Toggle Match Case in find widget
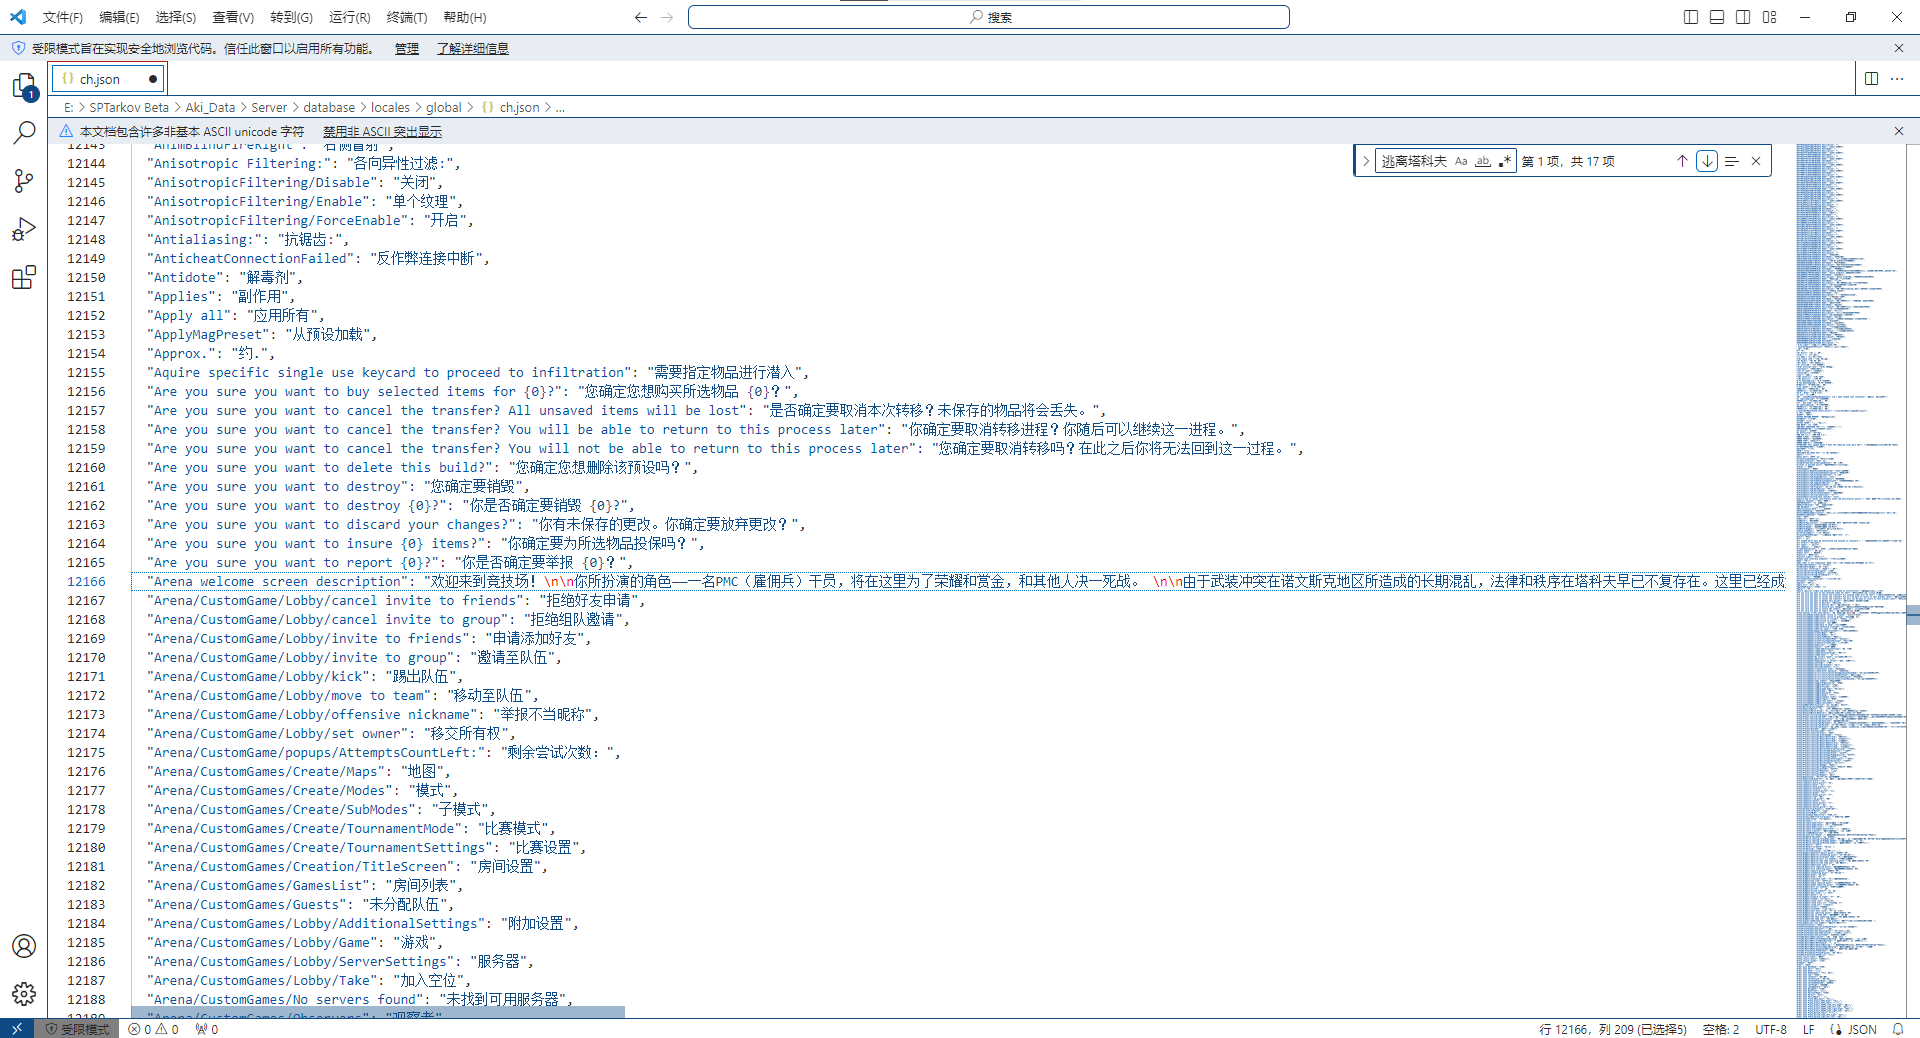The width and height of the screenshot is (1920, 1038). pos(1461,161)
